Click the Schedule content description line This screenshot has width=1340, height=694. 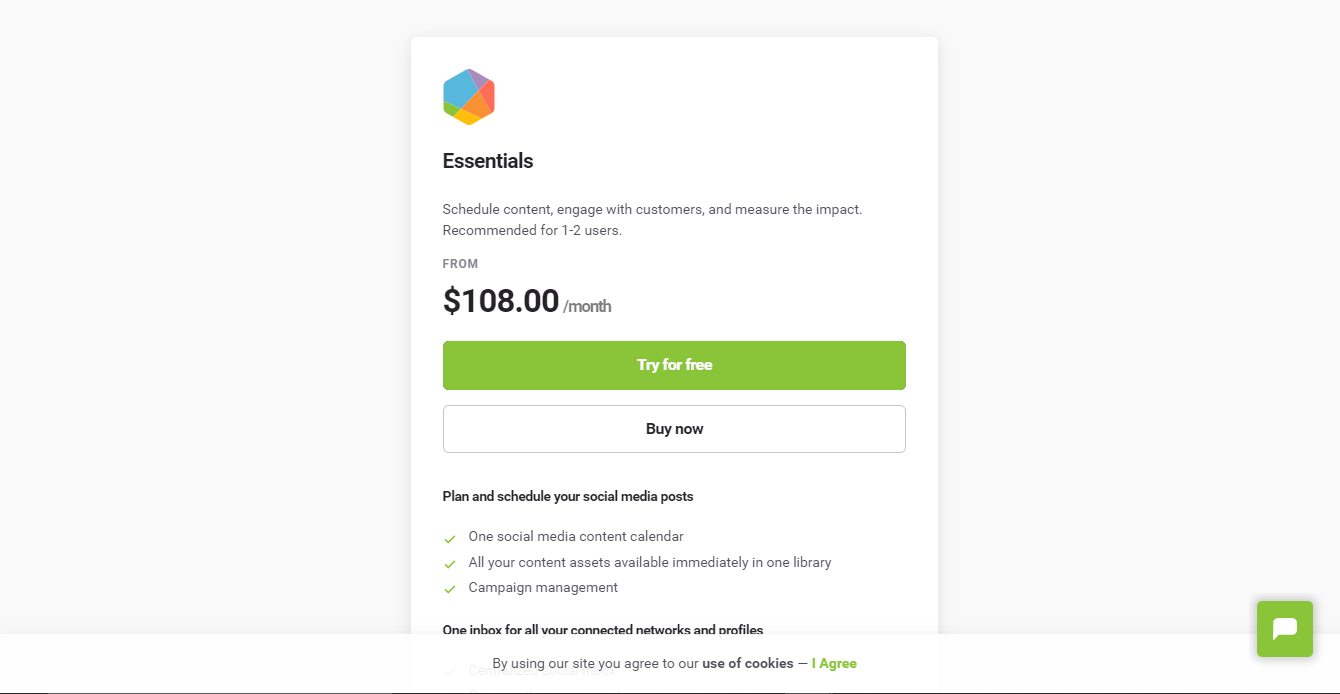(652, 209)
